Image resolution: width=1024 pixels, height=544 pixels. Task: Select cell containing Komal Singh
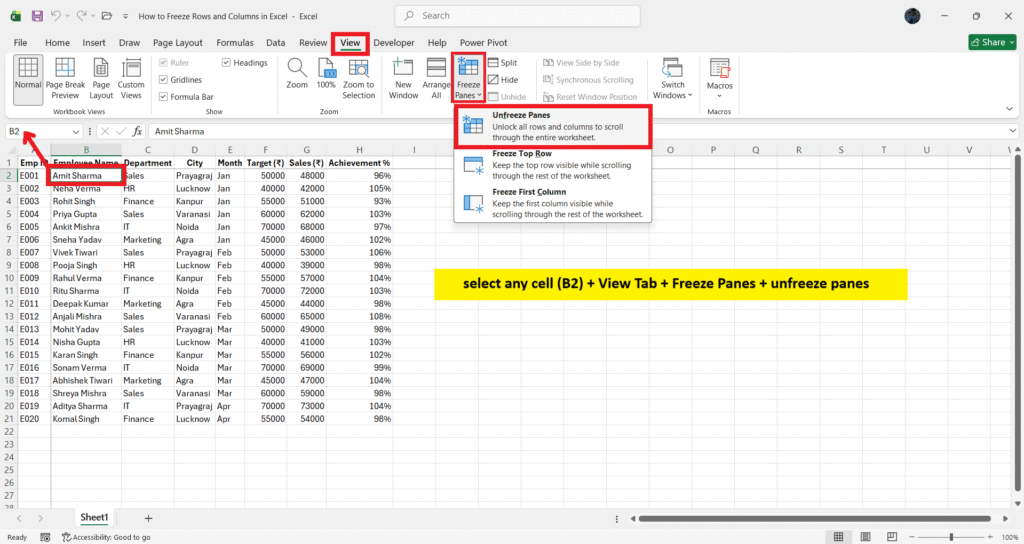click(x=86, y=419)
